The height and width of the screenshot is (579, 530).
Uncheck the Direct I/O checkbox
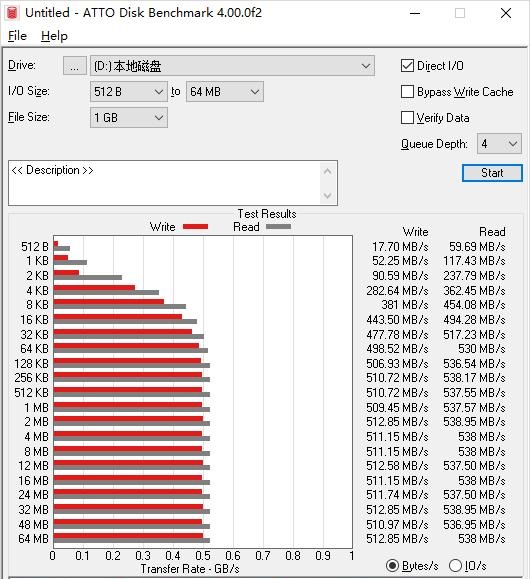pyautogui.click(x=407, y=66)
